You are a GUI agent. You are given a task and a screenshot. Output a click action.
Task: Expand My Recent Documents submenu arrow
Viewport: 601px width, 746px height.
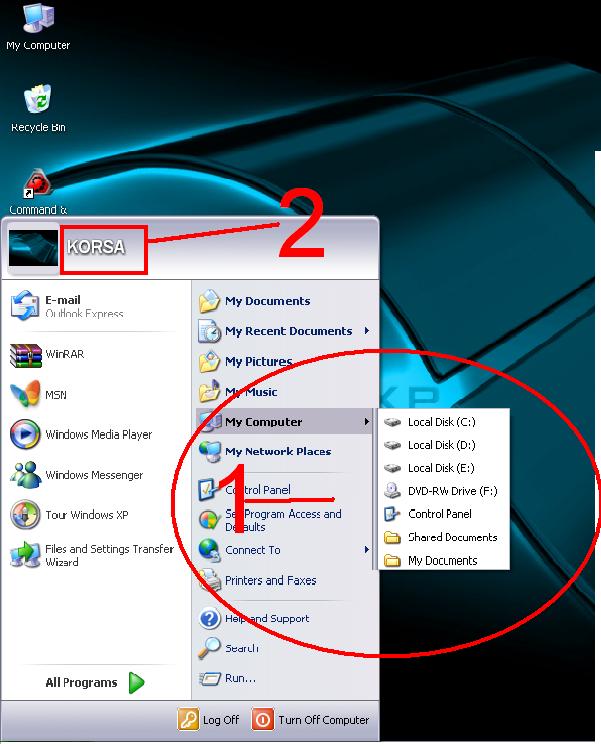click(366, 331)
